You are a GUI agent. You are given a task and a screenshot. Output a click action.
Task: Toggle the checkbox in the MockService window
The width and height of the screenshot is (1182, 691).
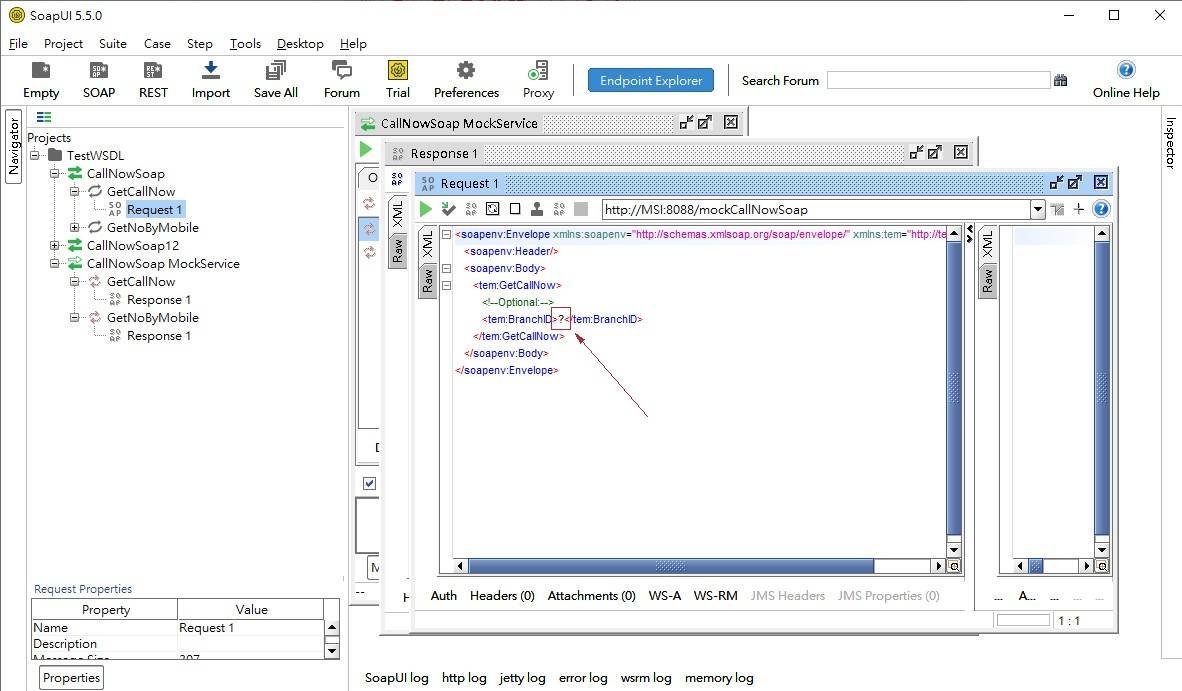[x=369, y=484]
